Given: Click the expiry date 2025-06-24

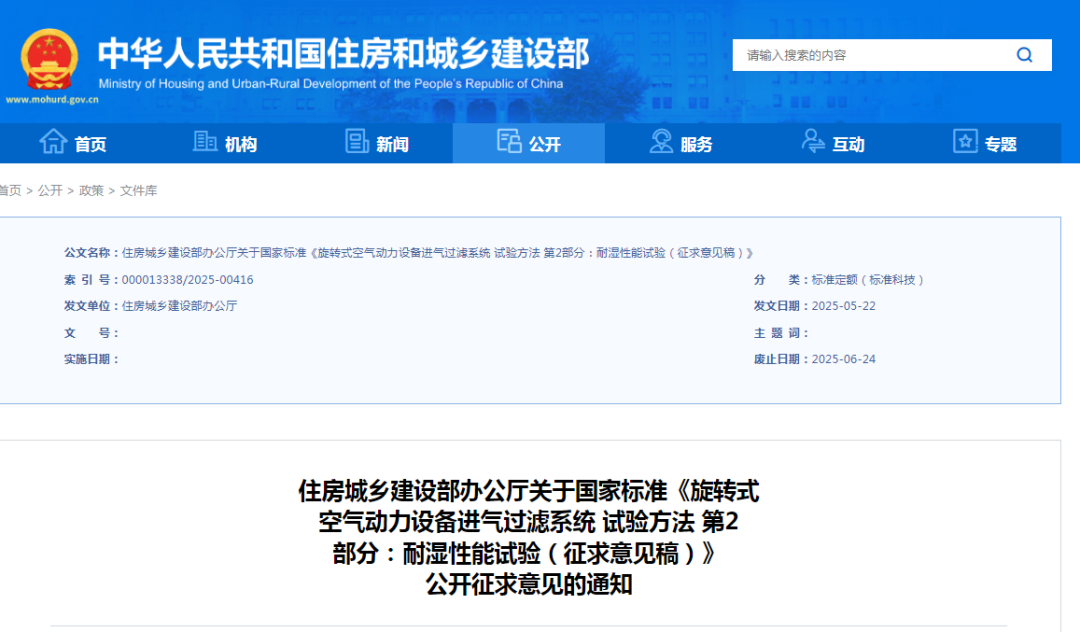Looking at the screenshot, I should pos(844,359).
